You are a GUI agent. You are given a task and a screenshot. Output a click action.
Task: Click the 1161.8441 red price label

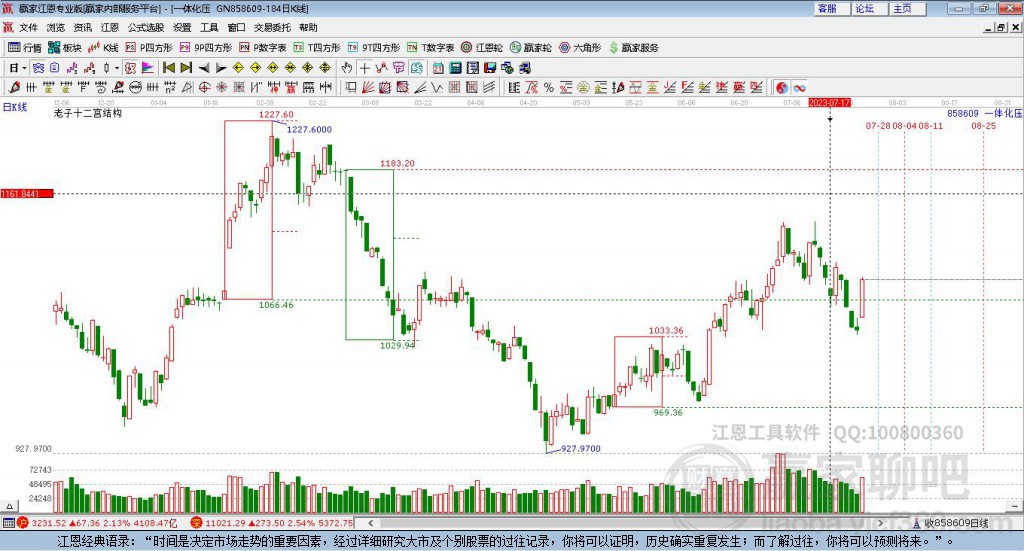coord(27,194)
